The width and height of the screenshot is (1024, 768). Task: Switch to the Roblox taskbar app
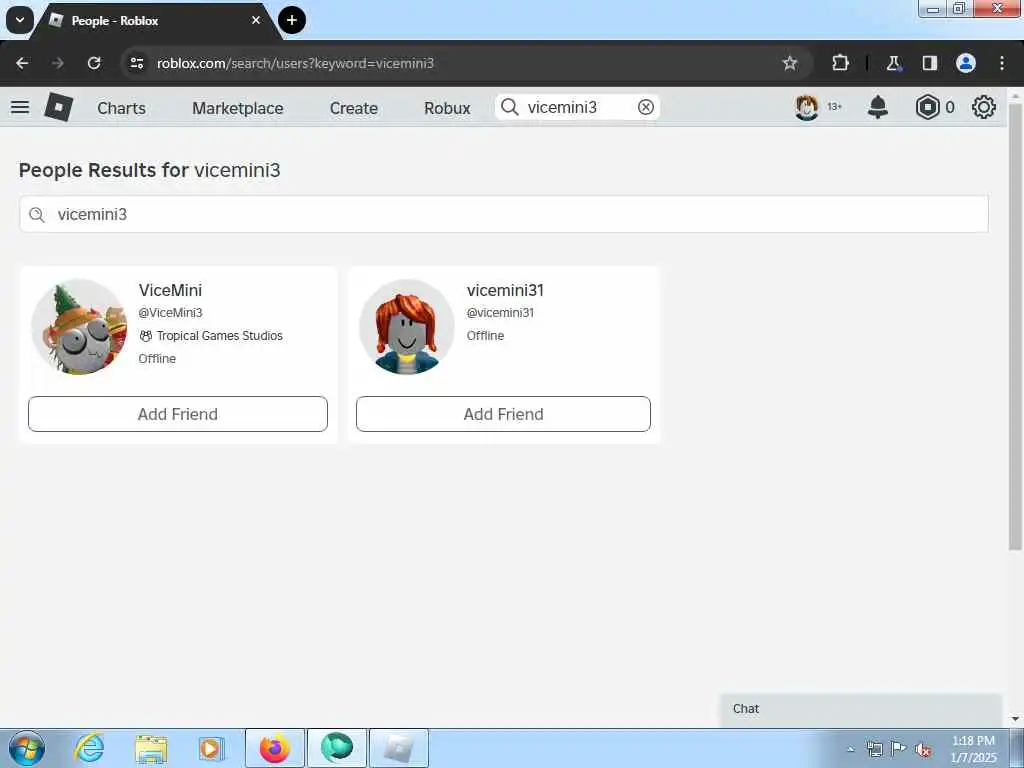pyautogui.click(x=399, y=748)
